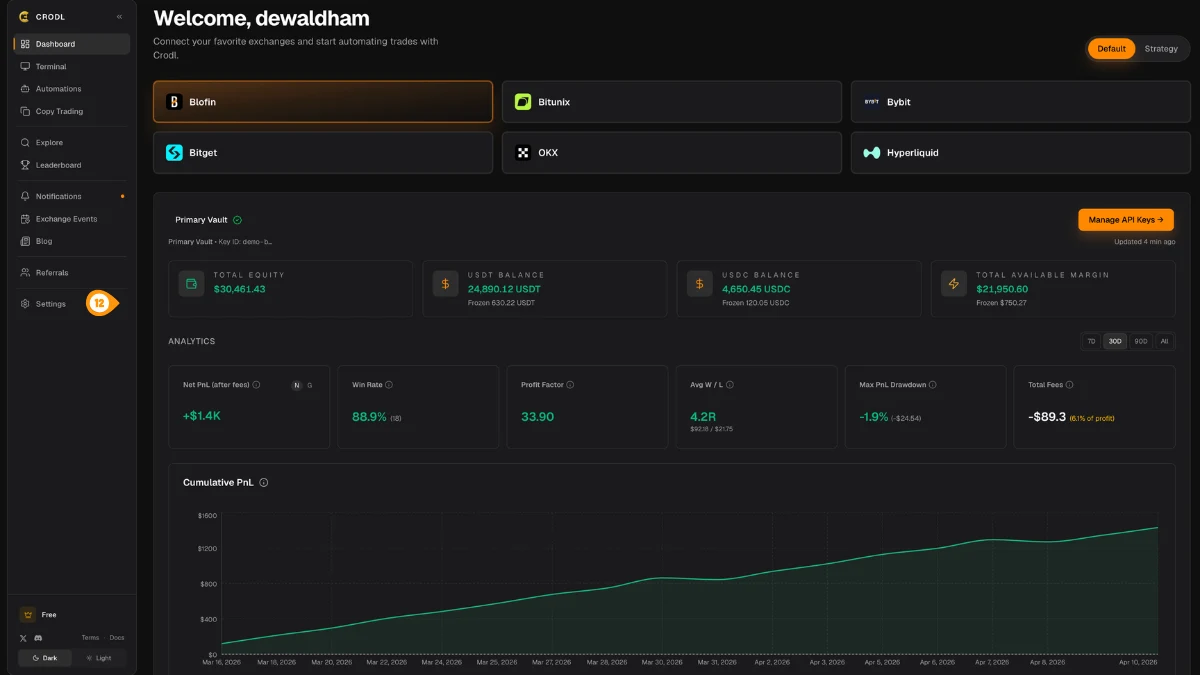Toggle Net PnL to G mode
Screen dimensions: 1200x675
click(x=309, y=385)
